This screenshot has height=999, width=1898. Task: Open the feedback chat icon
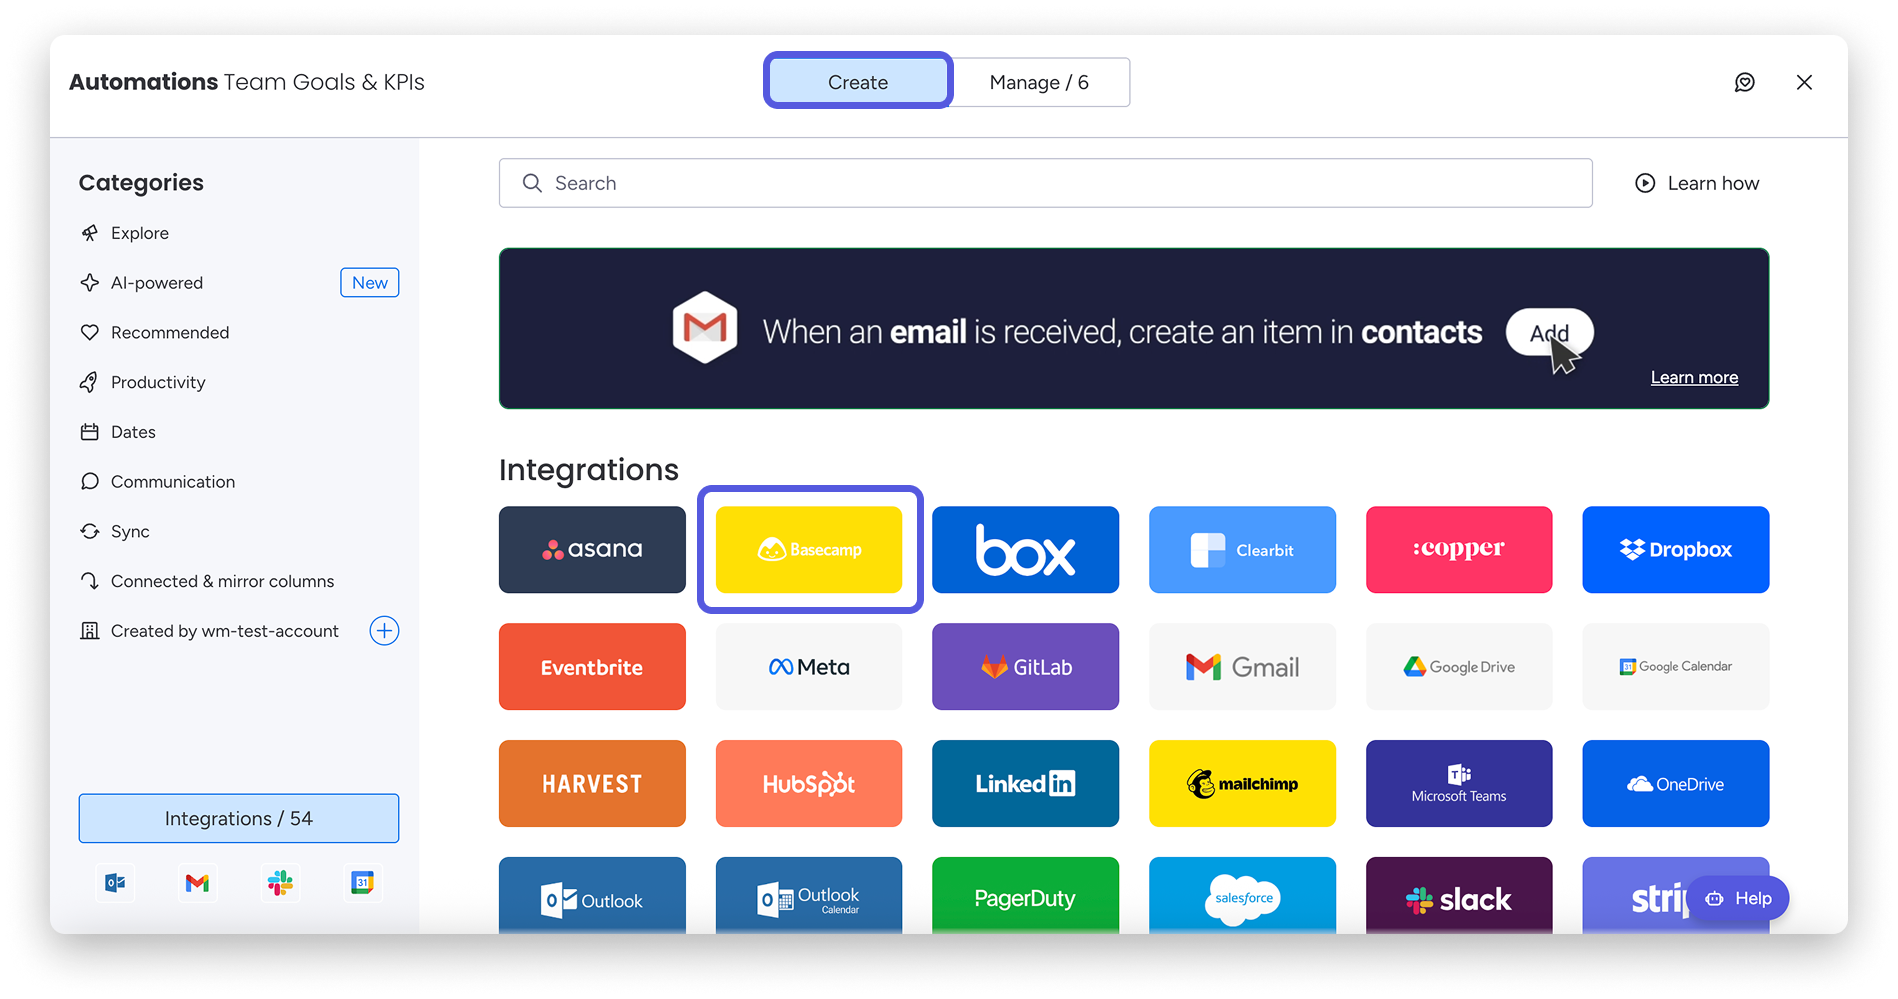(x=1744, y=82)
